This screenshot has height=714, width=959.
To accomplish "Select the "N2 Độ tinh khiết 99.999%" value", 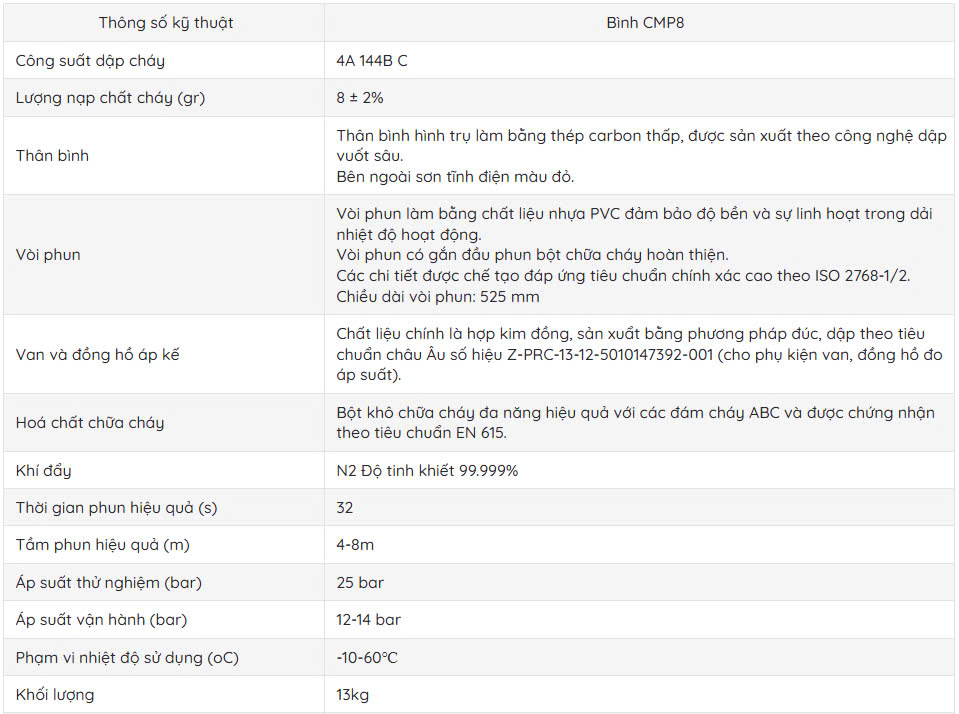I will click(428, 470).
